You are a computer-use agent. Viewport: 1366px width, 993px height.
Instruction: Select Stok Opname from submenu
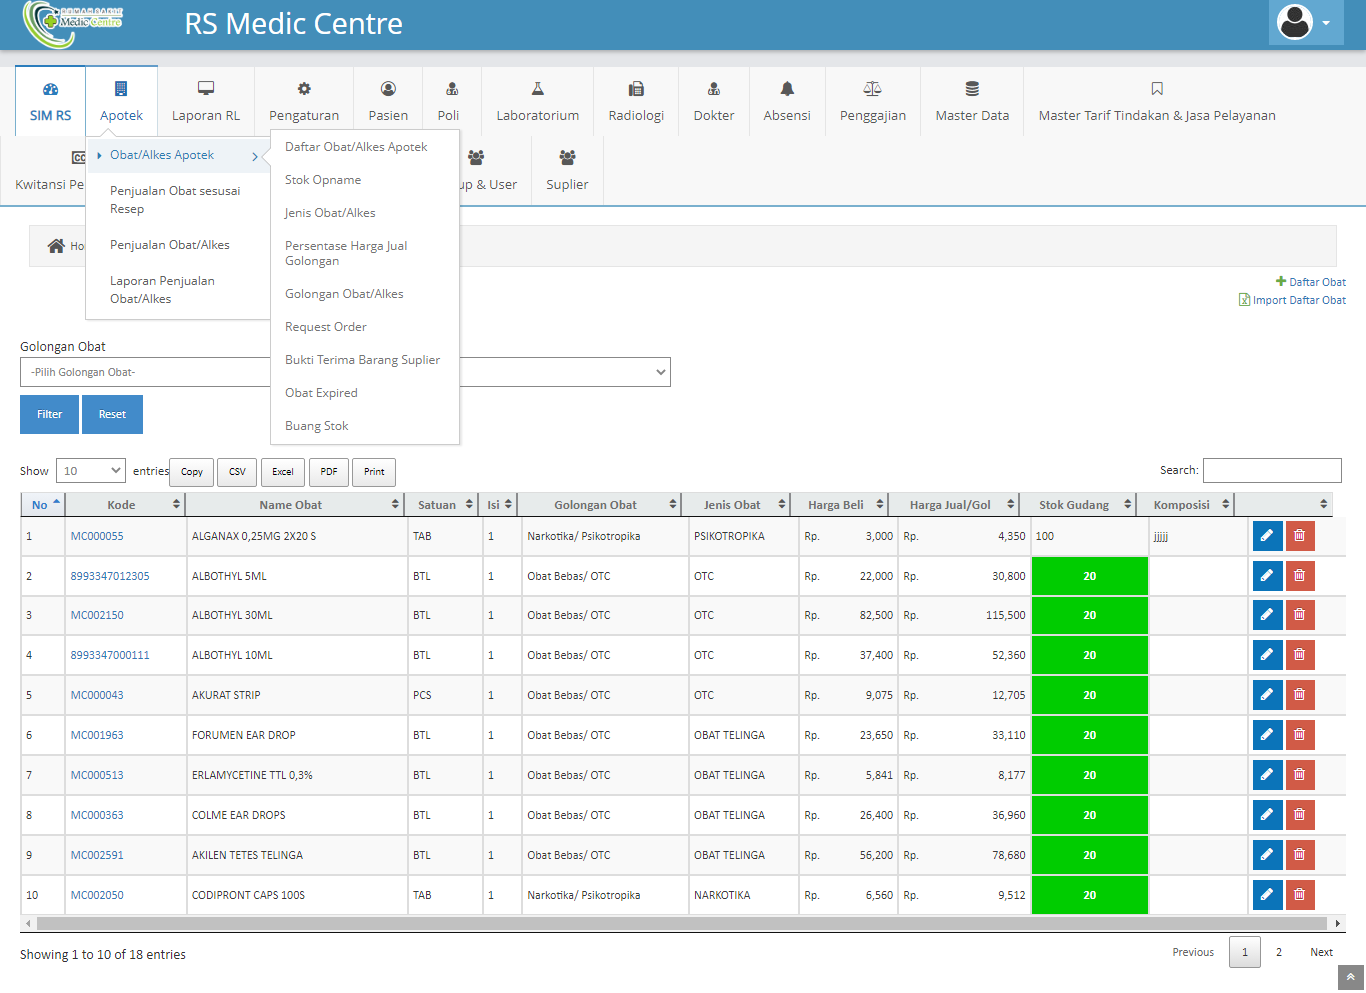(323, 180)
